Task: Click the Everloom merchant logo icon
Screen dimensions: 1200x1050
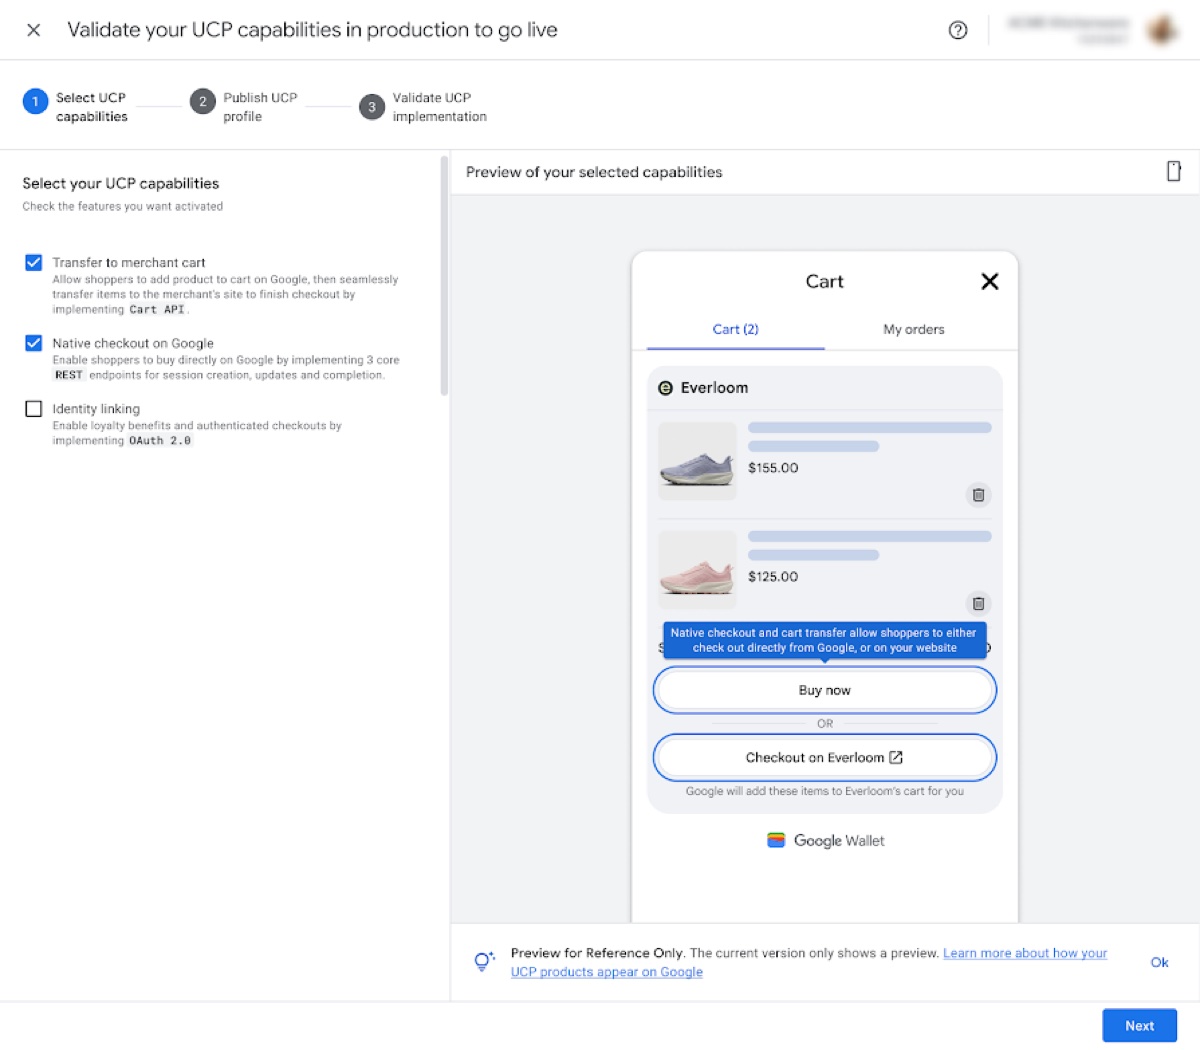Action: tap(665, 388)
